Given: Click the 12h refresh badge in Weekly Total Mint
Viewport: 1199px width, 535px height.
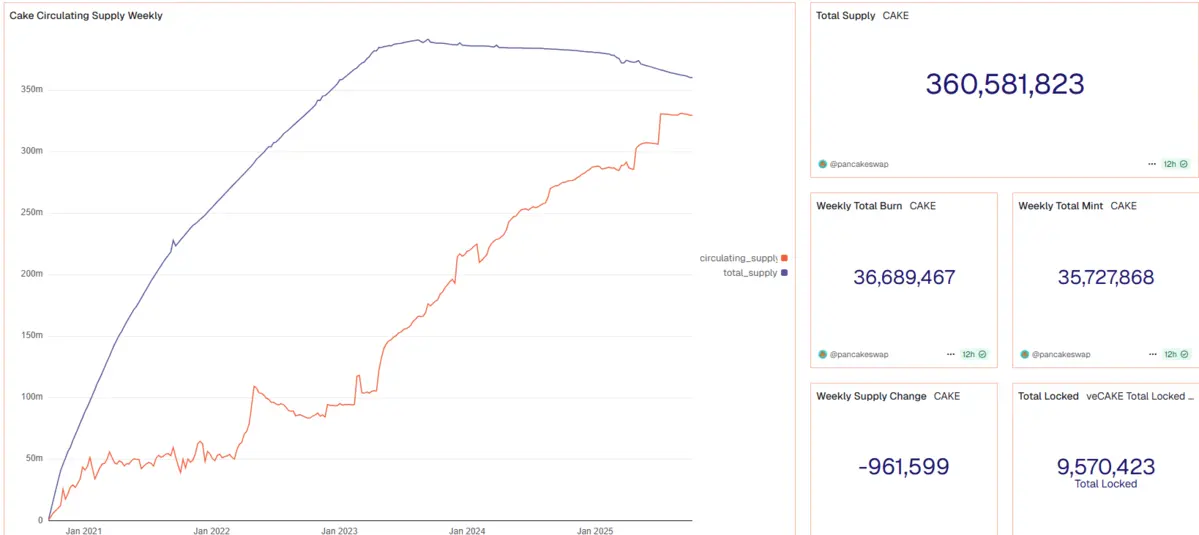Looking at the screenshot, I should point(1175,354).
